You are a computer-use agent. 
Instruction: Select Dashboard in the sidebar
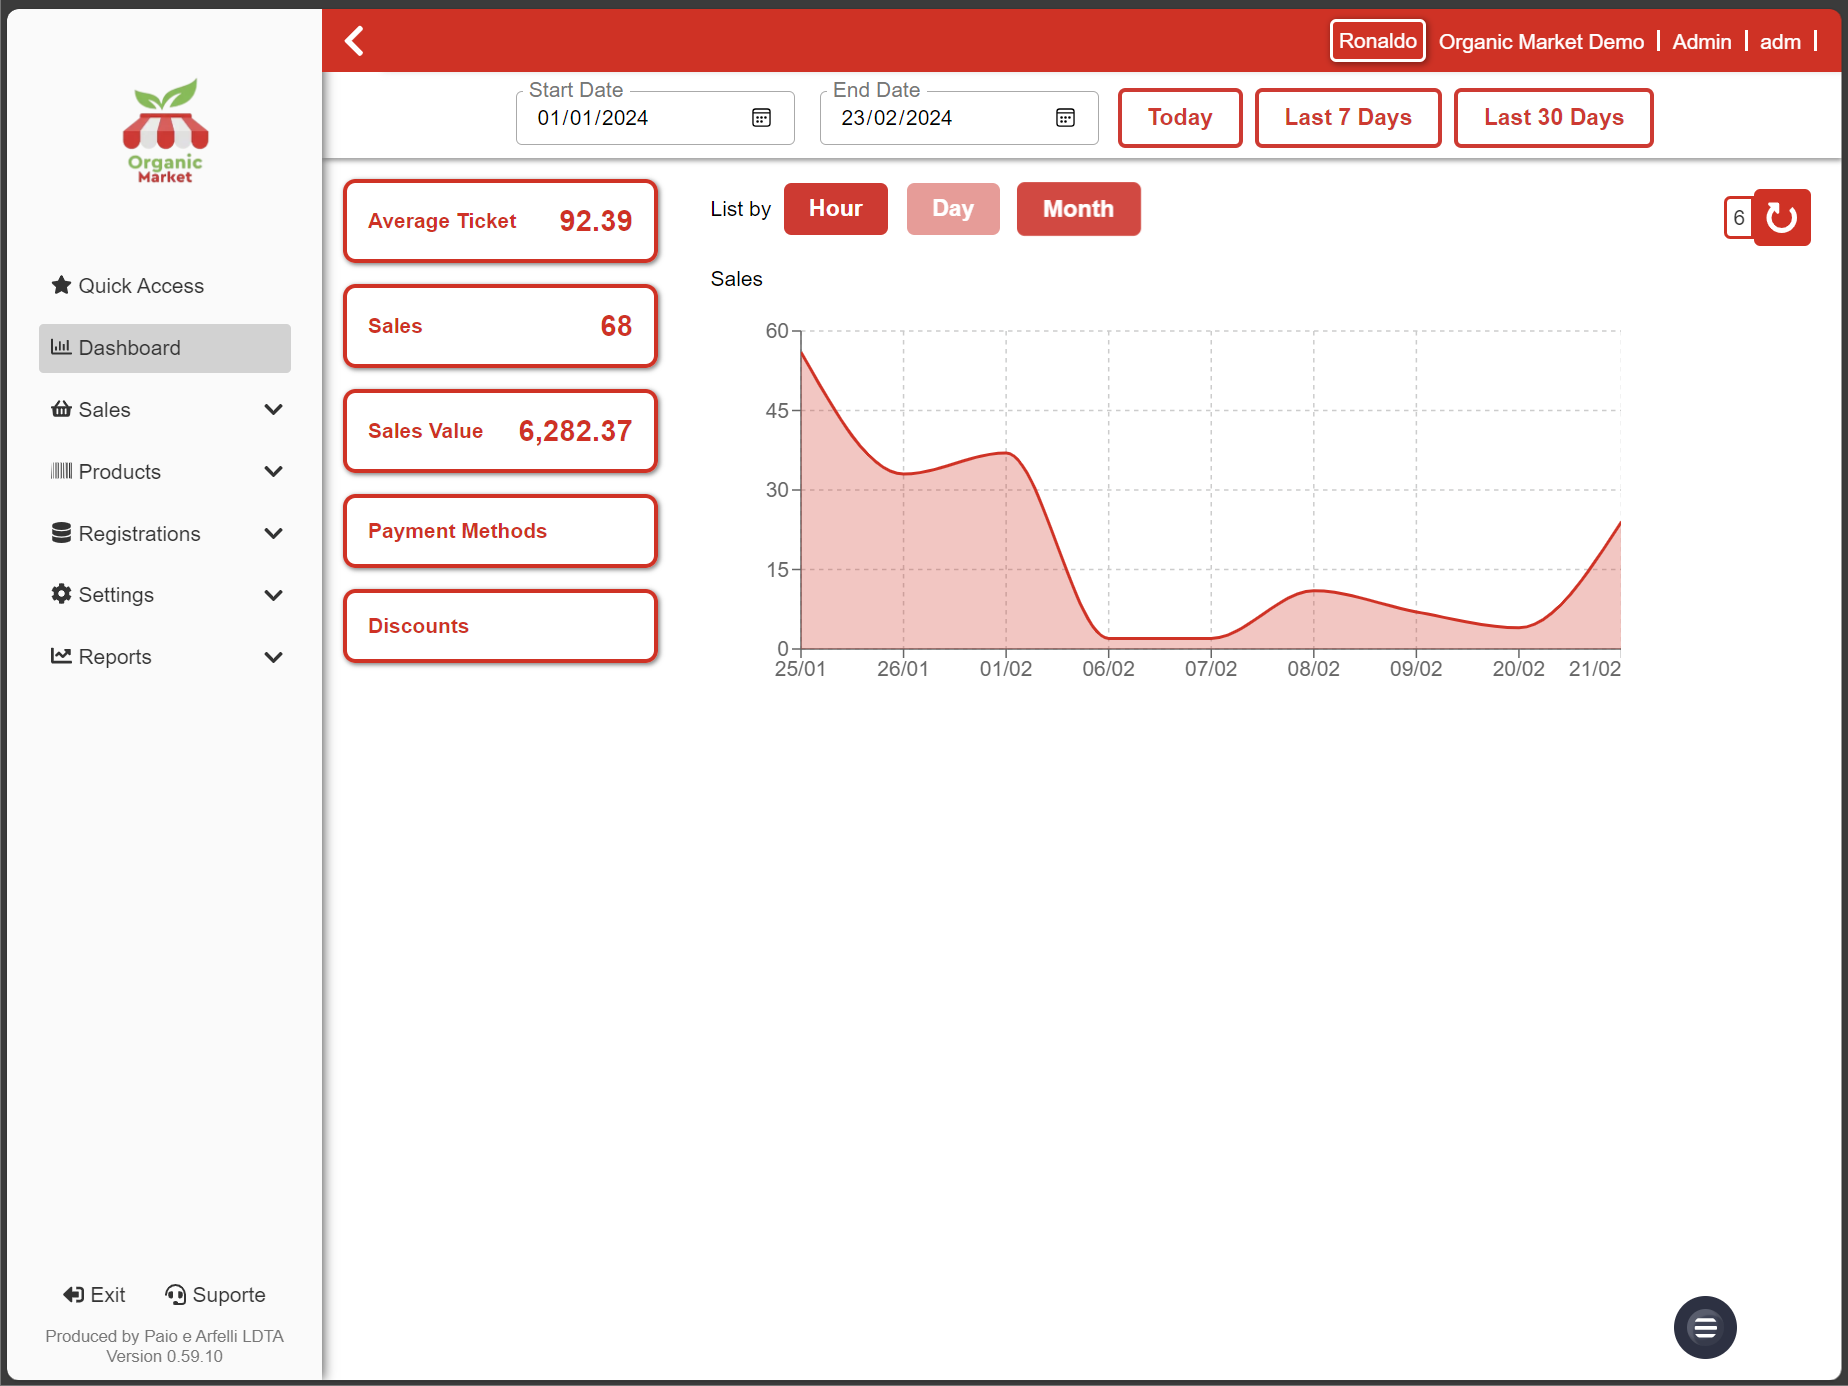165,348
